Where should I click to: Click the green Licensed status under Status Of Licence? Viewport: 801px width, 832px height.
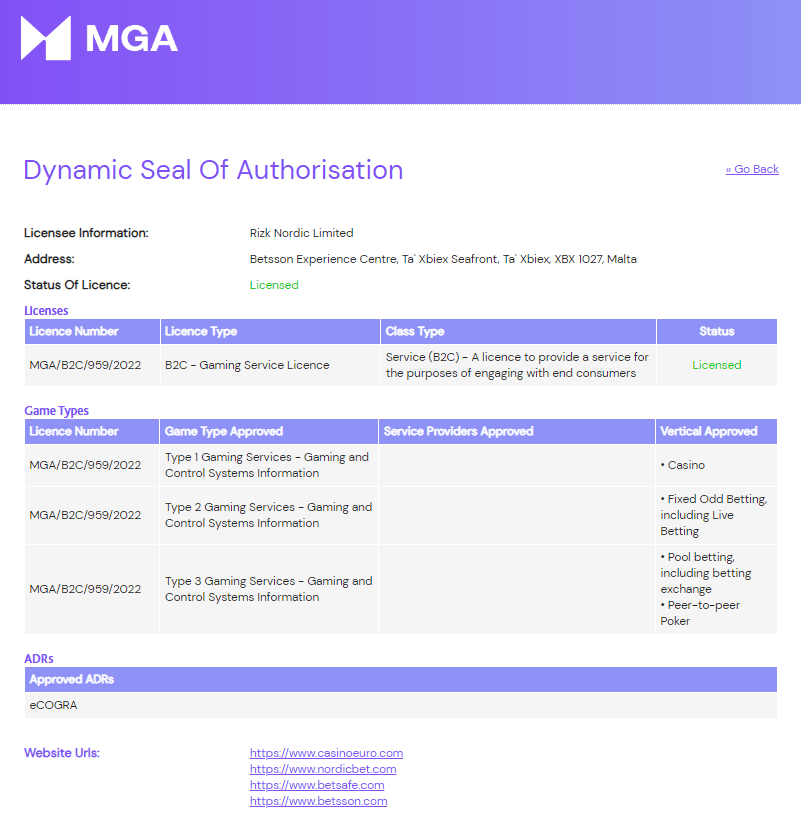[274, 285]
